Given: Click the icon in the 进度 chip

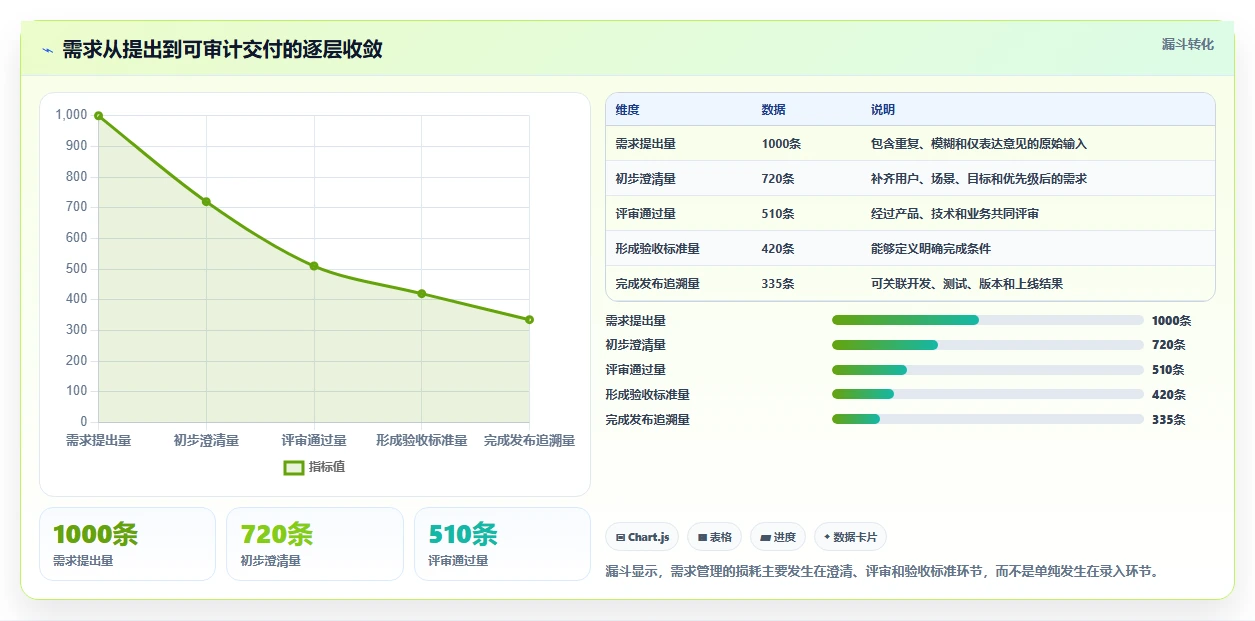Looking at the screenshot, I should pyautogui.click(x=766, y=538).
